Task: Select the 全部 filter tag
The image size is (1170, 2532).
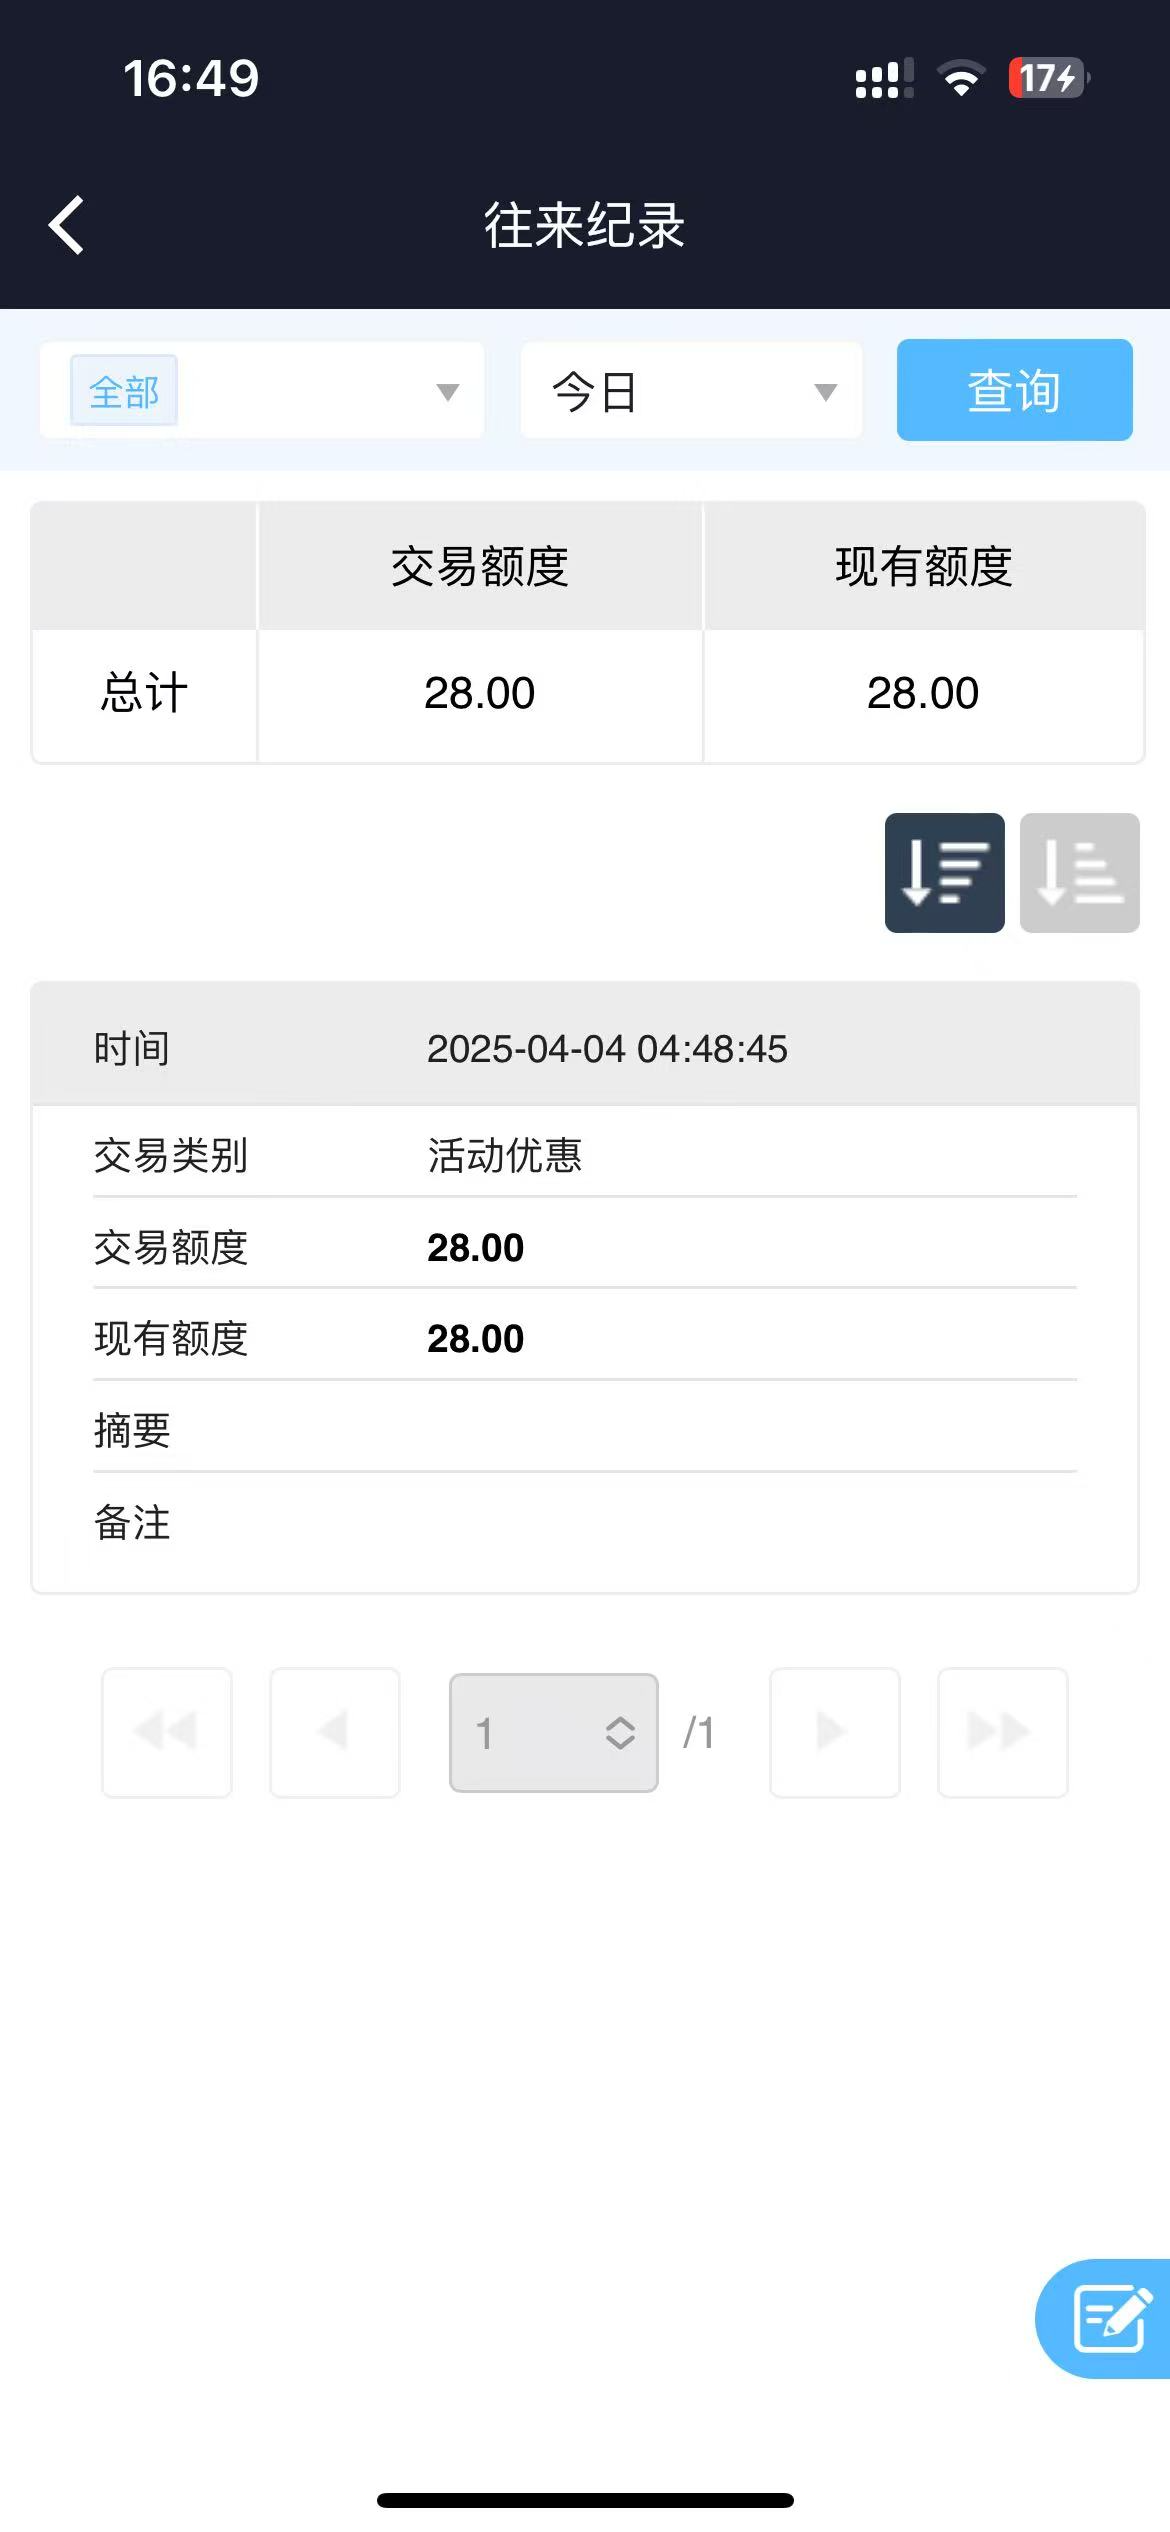Action: pyautogui.click(x=124, y=391)
